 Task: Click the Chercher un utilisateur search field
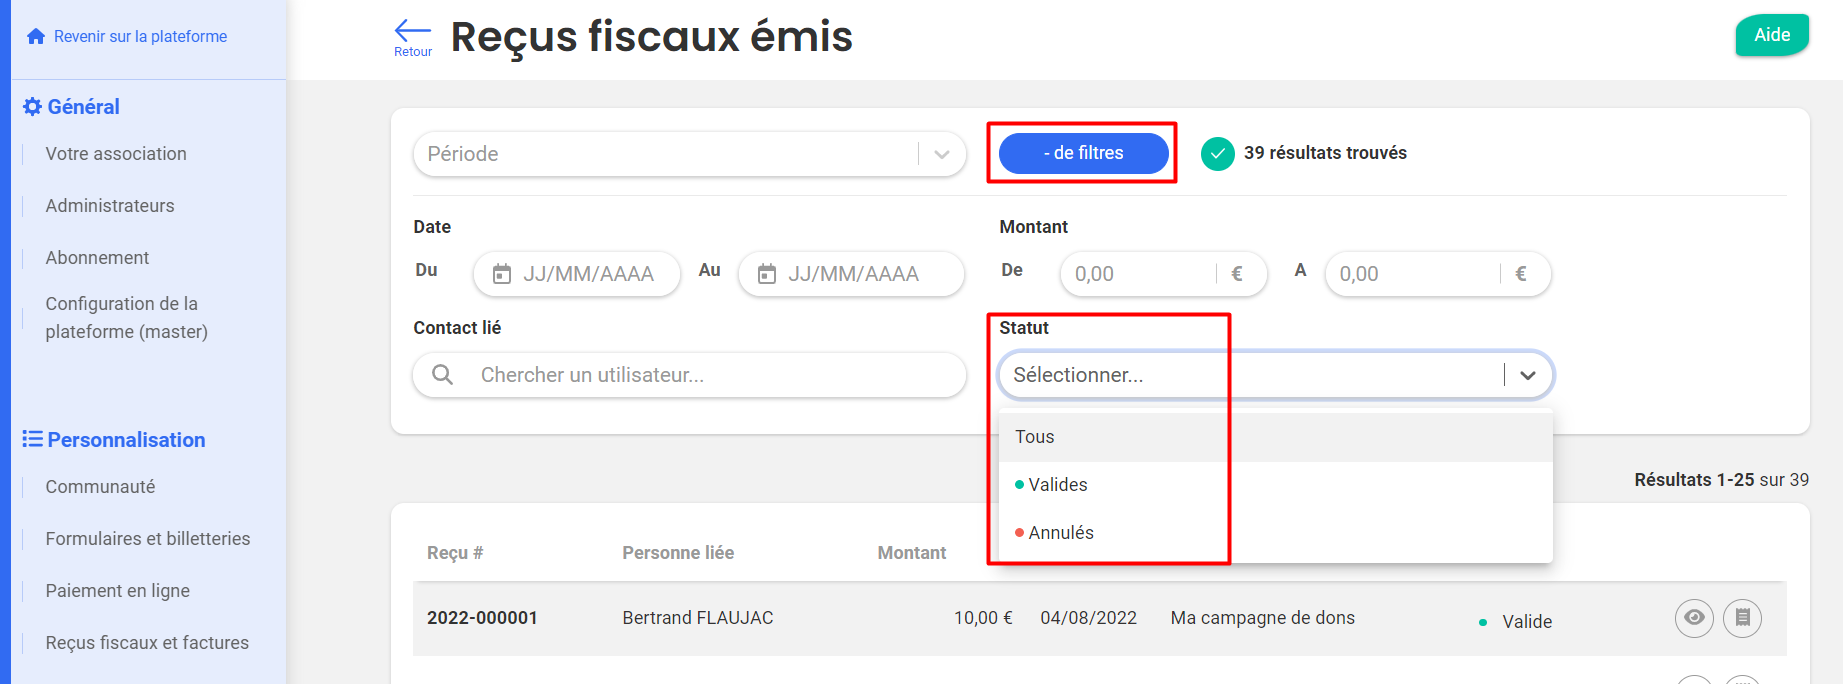point(689,375)
